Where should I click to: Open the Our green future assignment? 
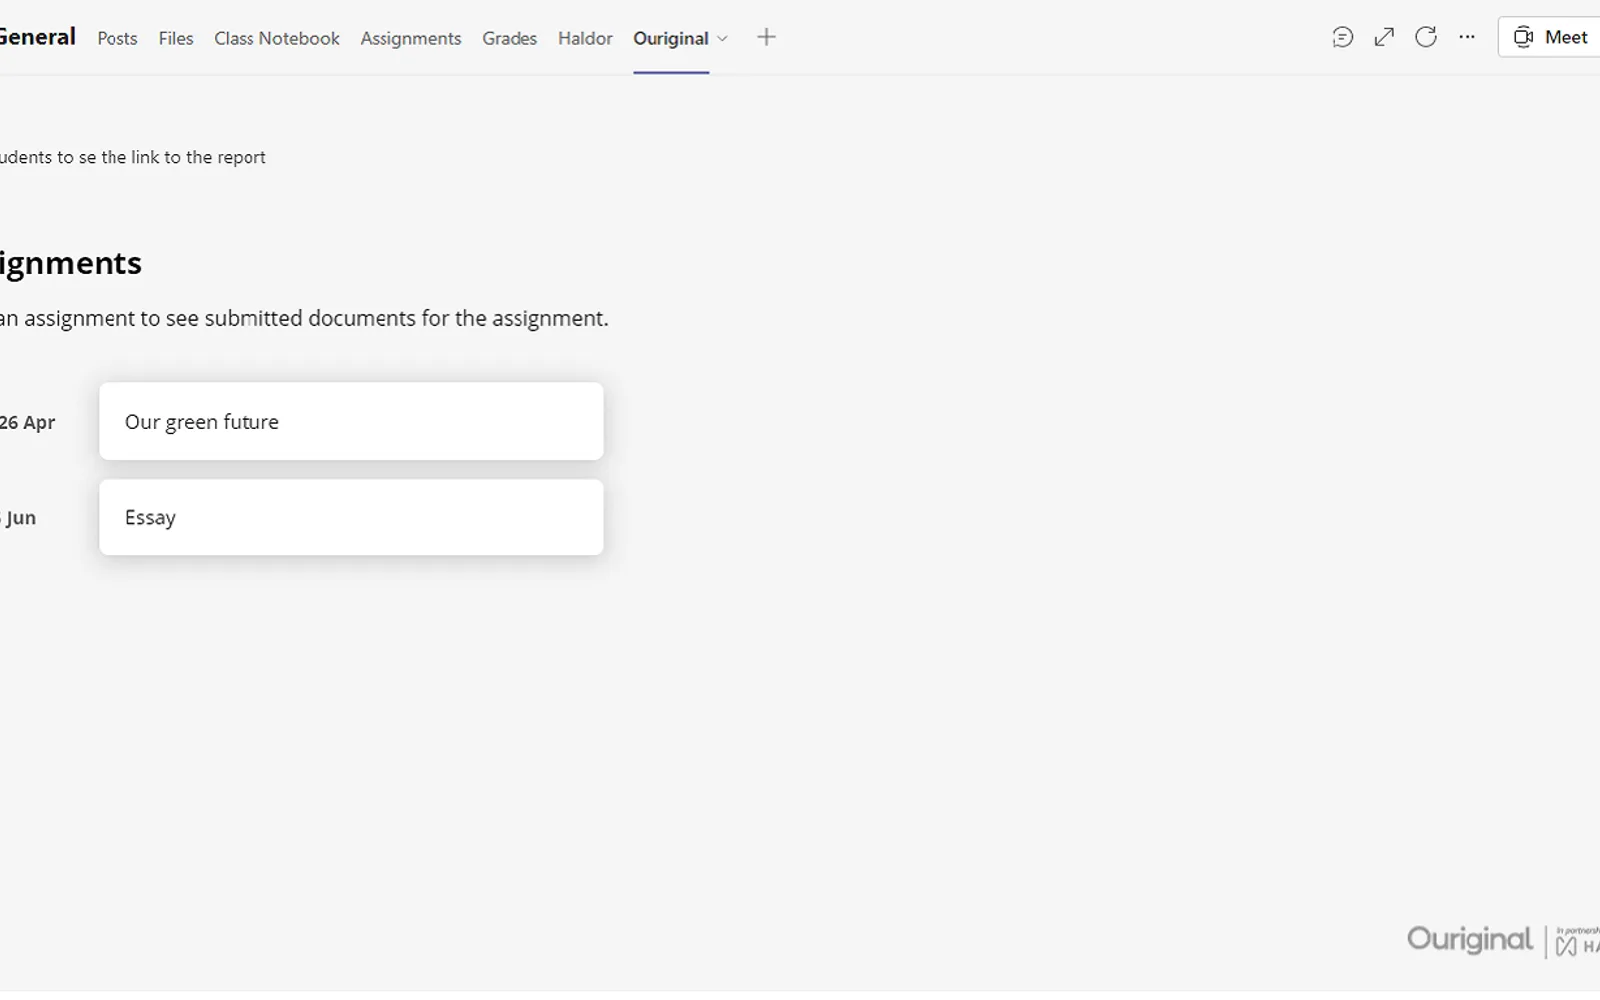click(x=351, y=422)
